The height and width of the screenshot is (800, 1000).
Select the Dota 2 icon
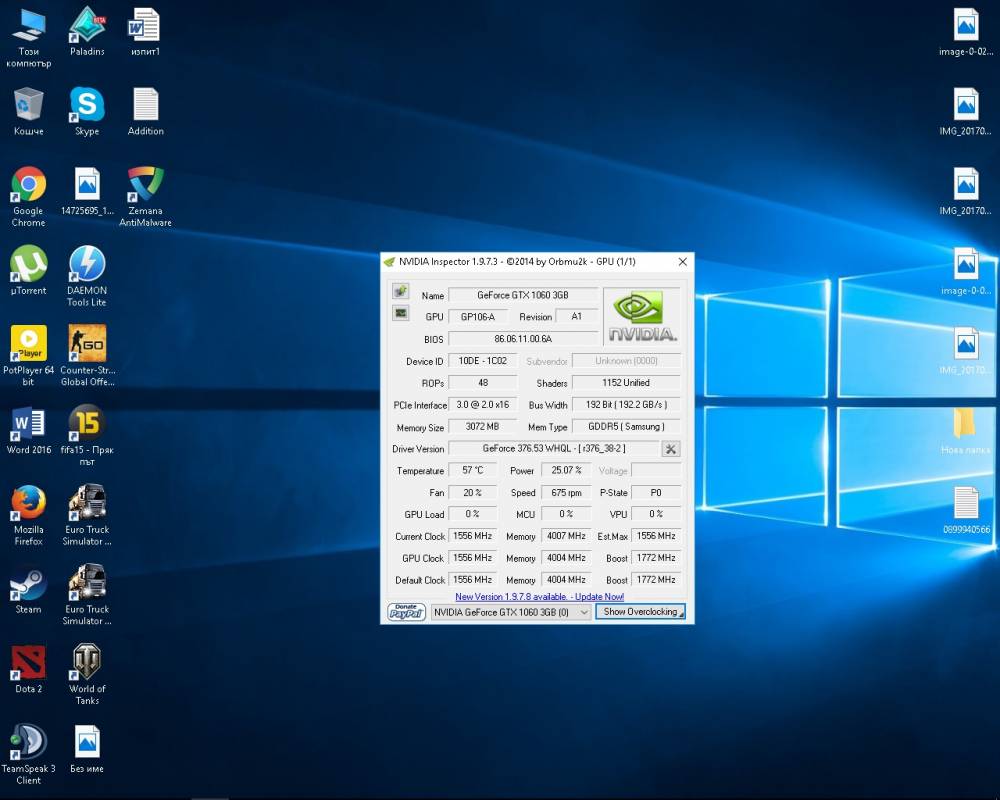(x=28, y=670)
